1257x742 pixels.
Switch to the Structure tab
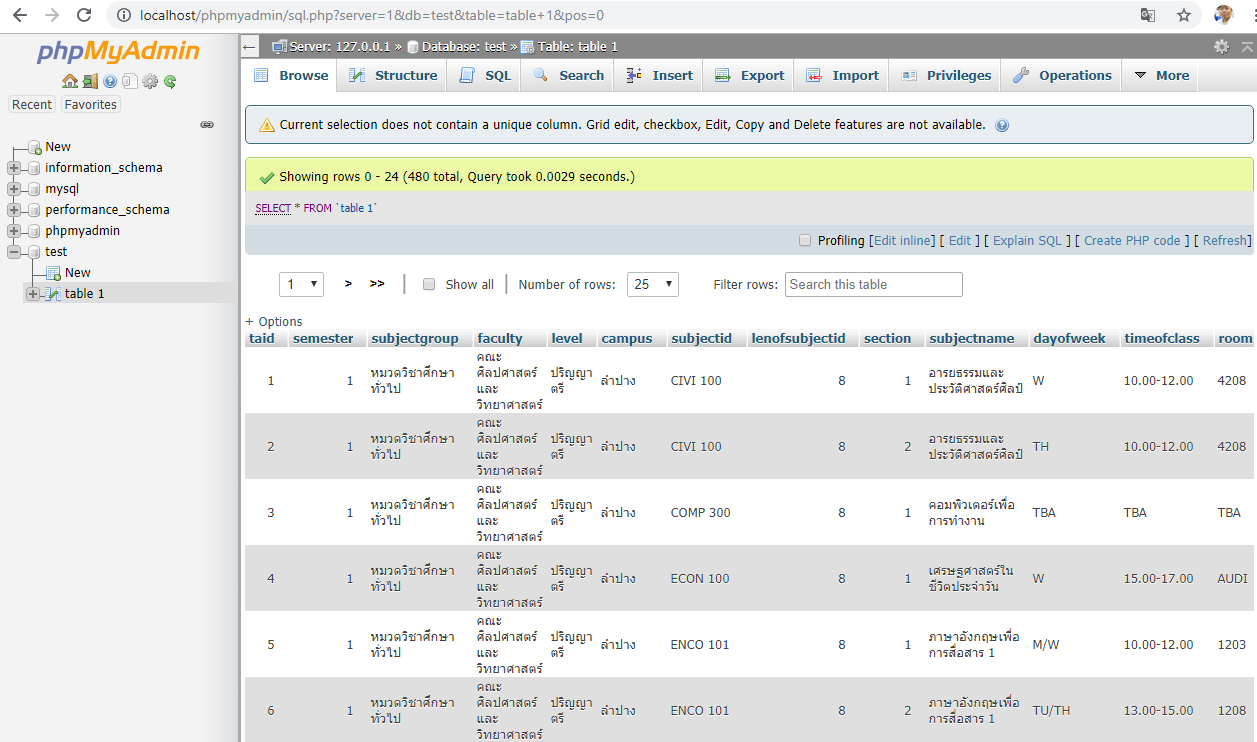393,76
